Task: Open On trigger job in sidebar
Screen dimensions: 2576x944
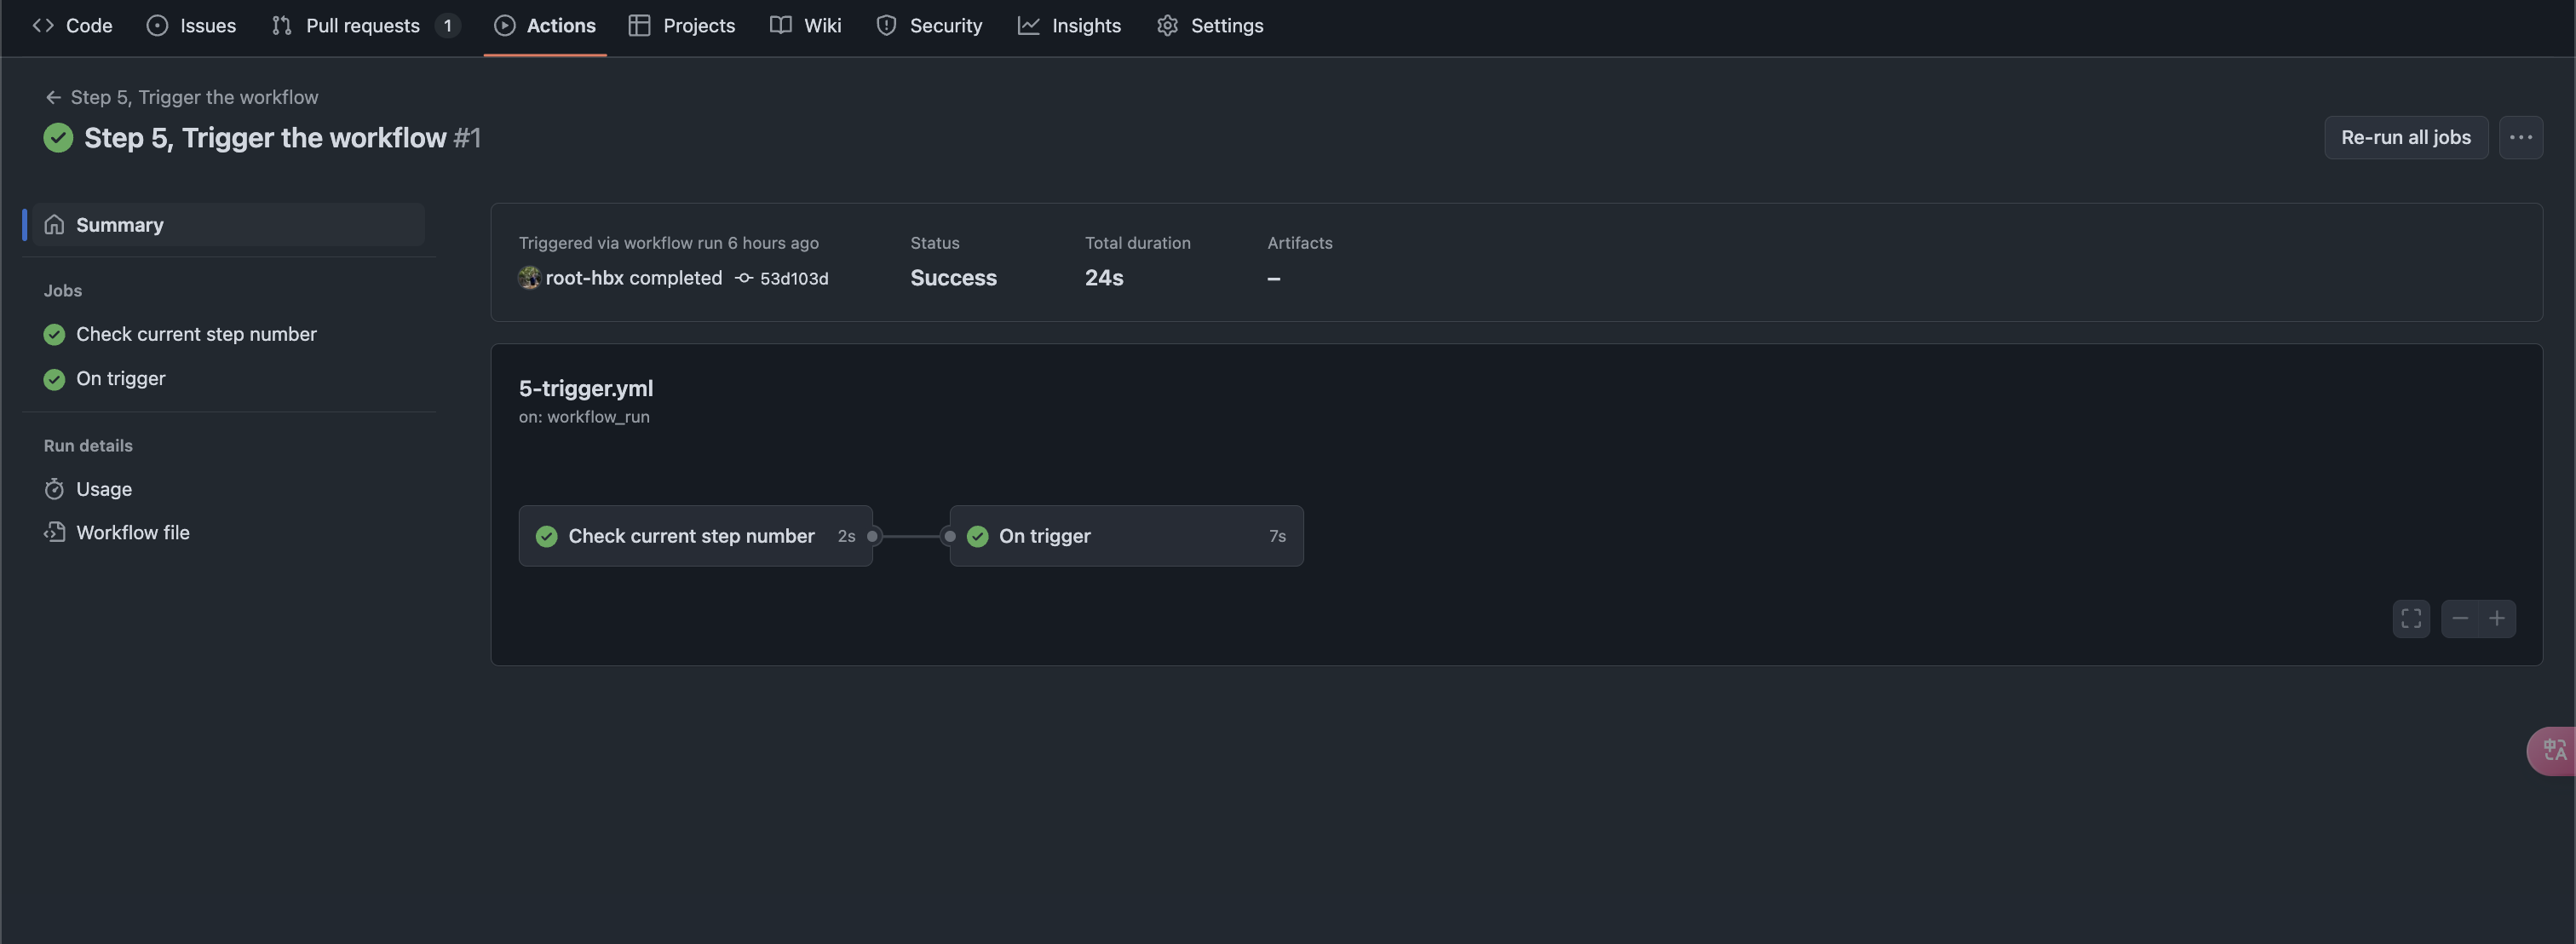Action: (x=120, y=378)
